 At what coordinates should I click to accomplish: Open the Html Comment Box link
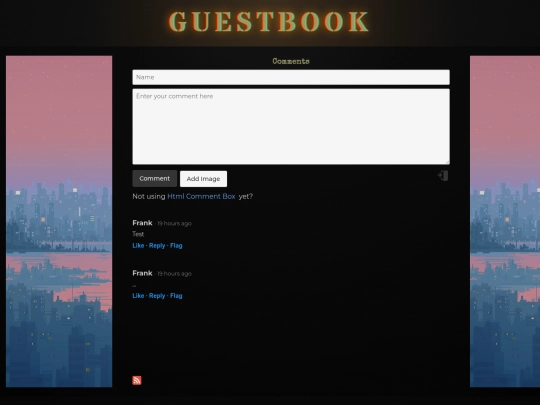click(201, 196)
